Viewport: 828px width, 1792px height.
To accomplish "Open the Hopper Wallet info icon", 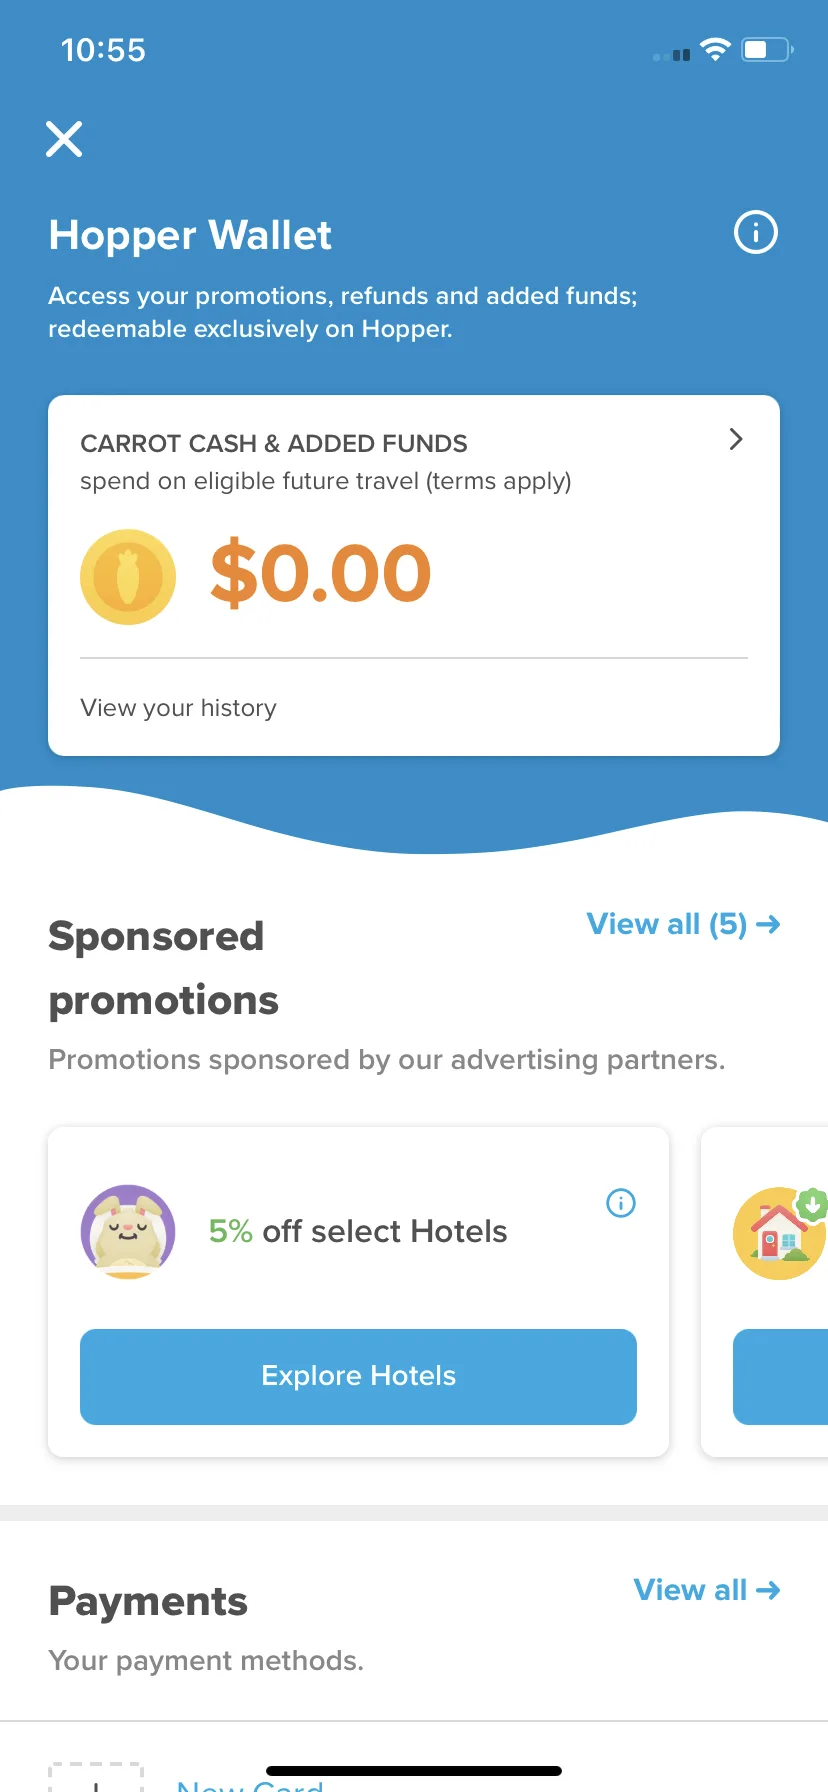I will (756, 232).
